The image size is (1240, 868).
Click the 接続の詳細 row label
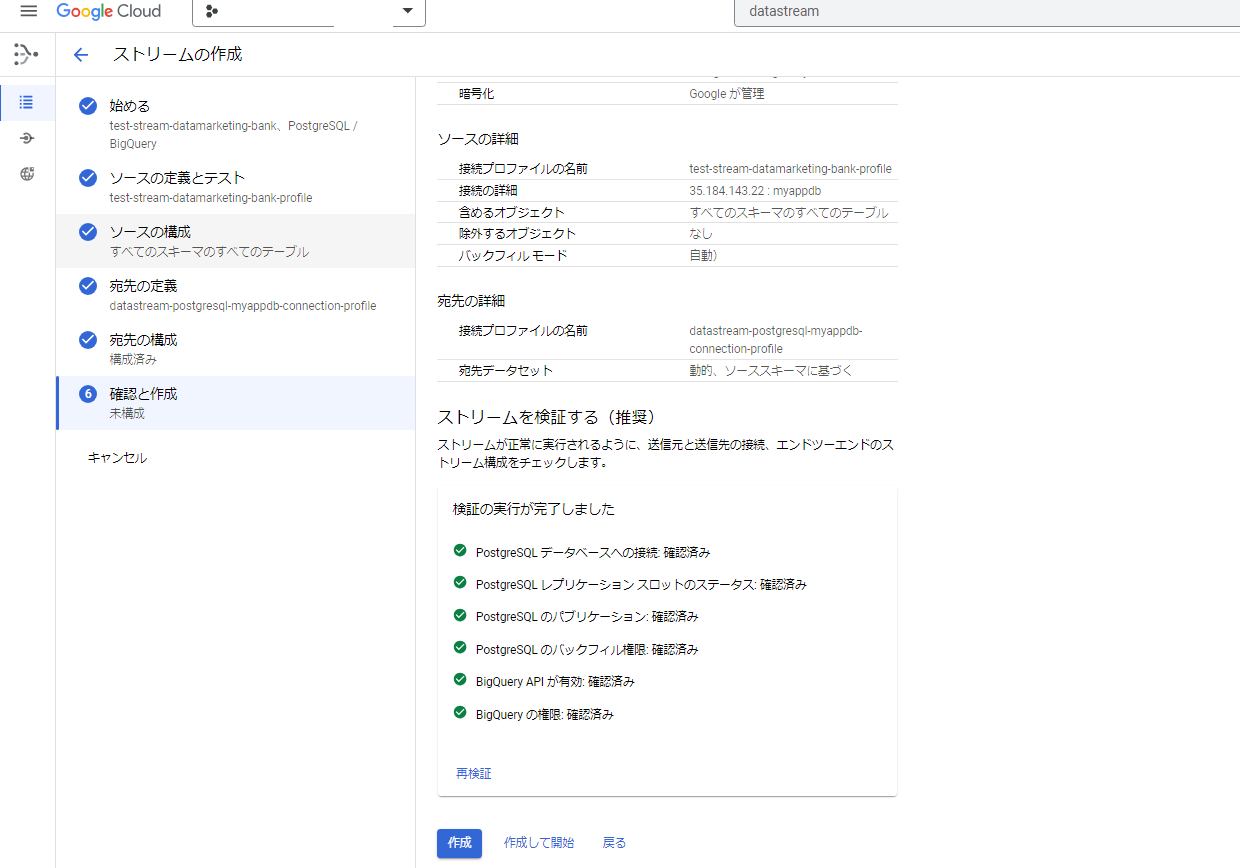(490, 191)
